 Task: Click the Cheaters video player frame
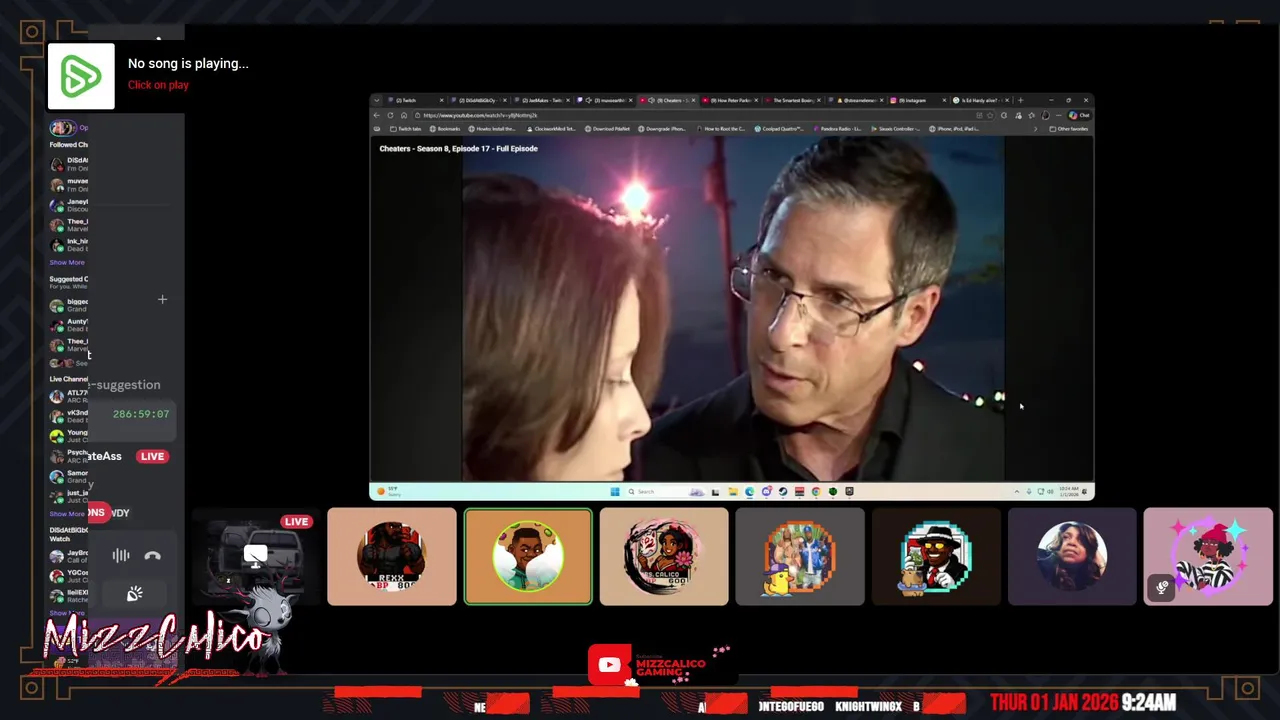732,309
